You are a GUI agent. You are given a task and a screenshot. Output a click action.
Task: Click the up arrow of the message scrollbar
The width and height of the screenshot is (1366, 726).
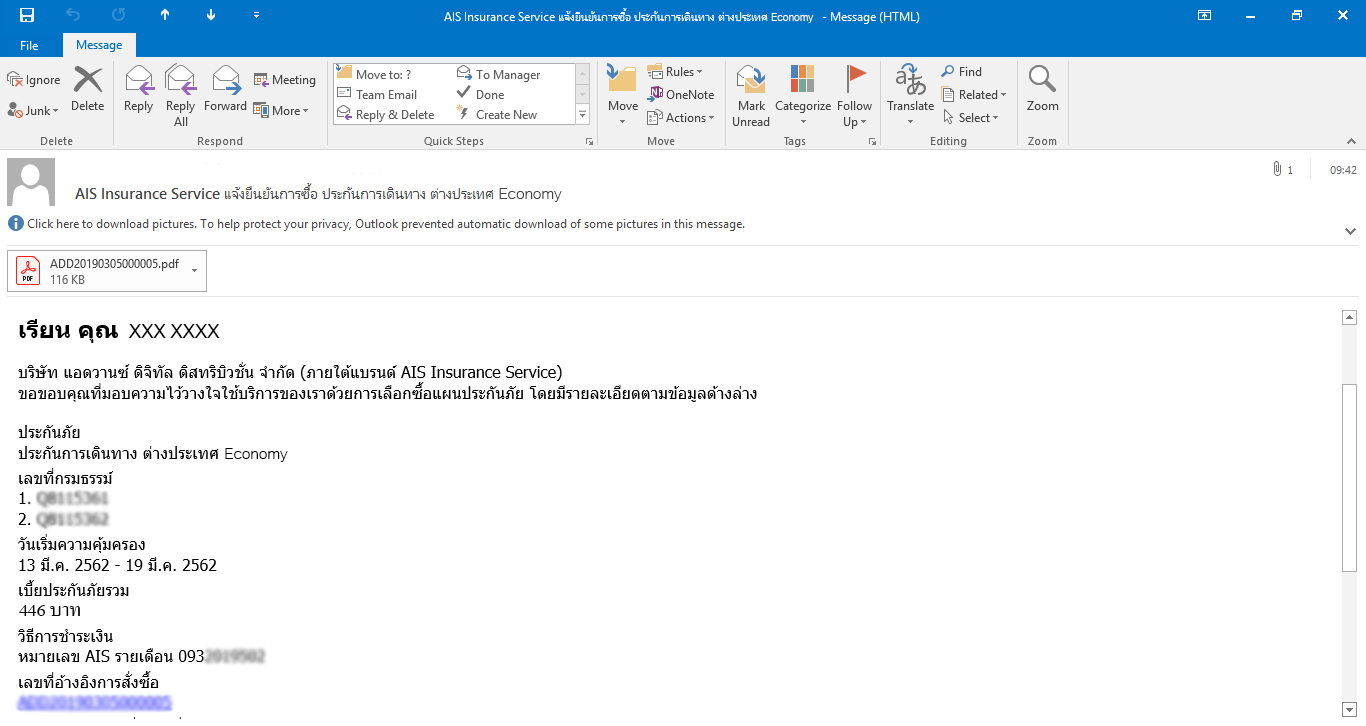pos(1350,317)
